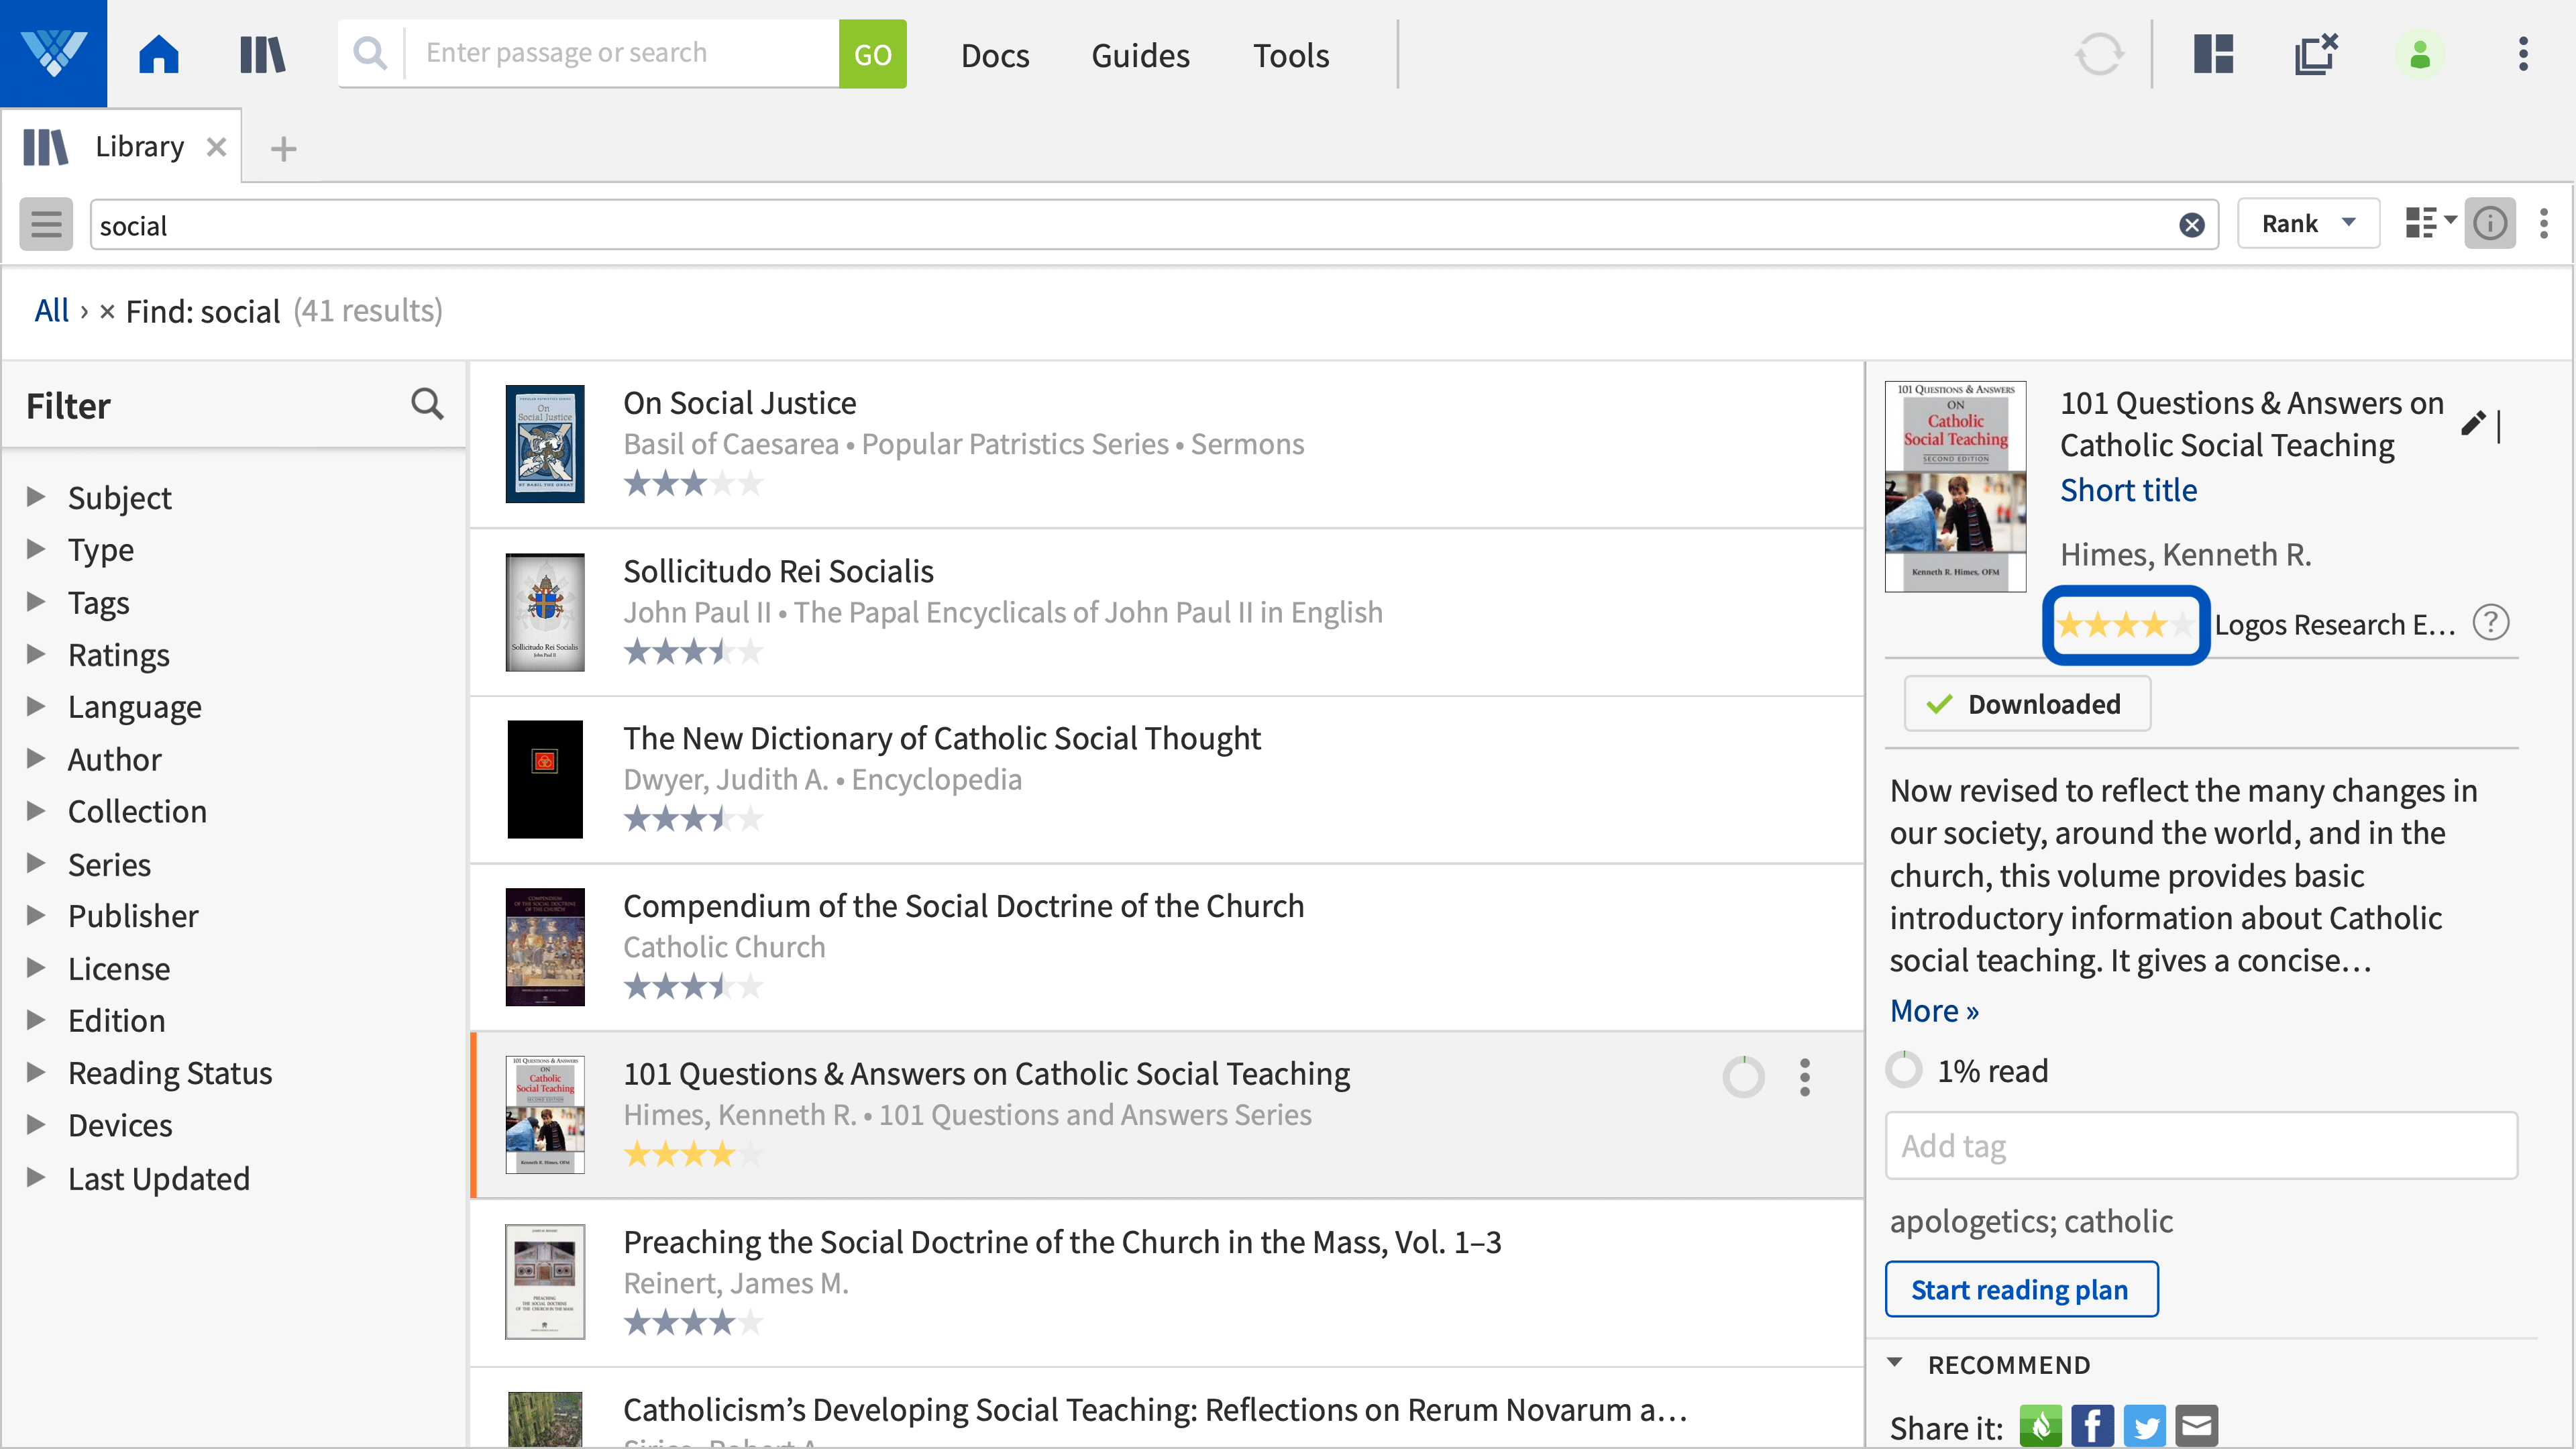Open the Library panel menu dots
The width and height of the screenshot is (2576, 1449).
click(2544, 224)
